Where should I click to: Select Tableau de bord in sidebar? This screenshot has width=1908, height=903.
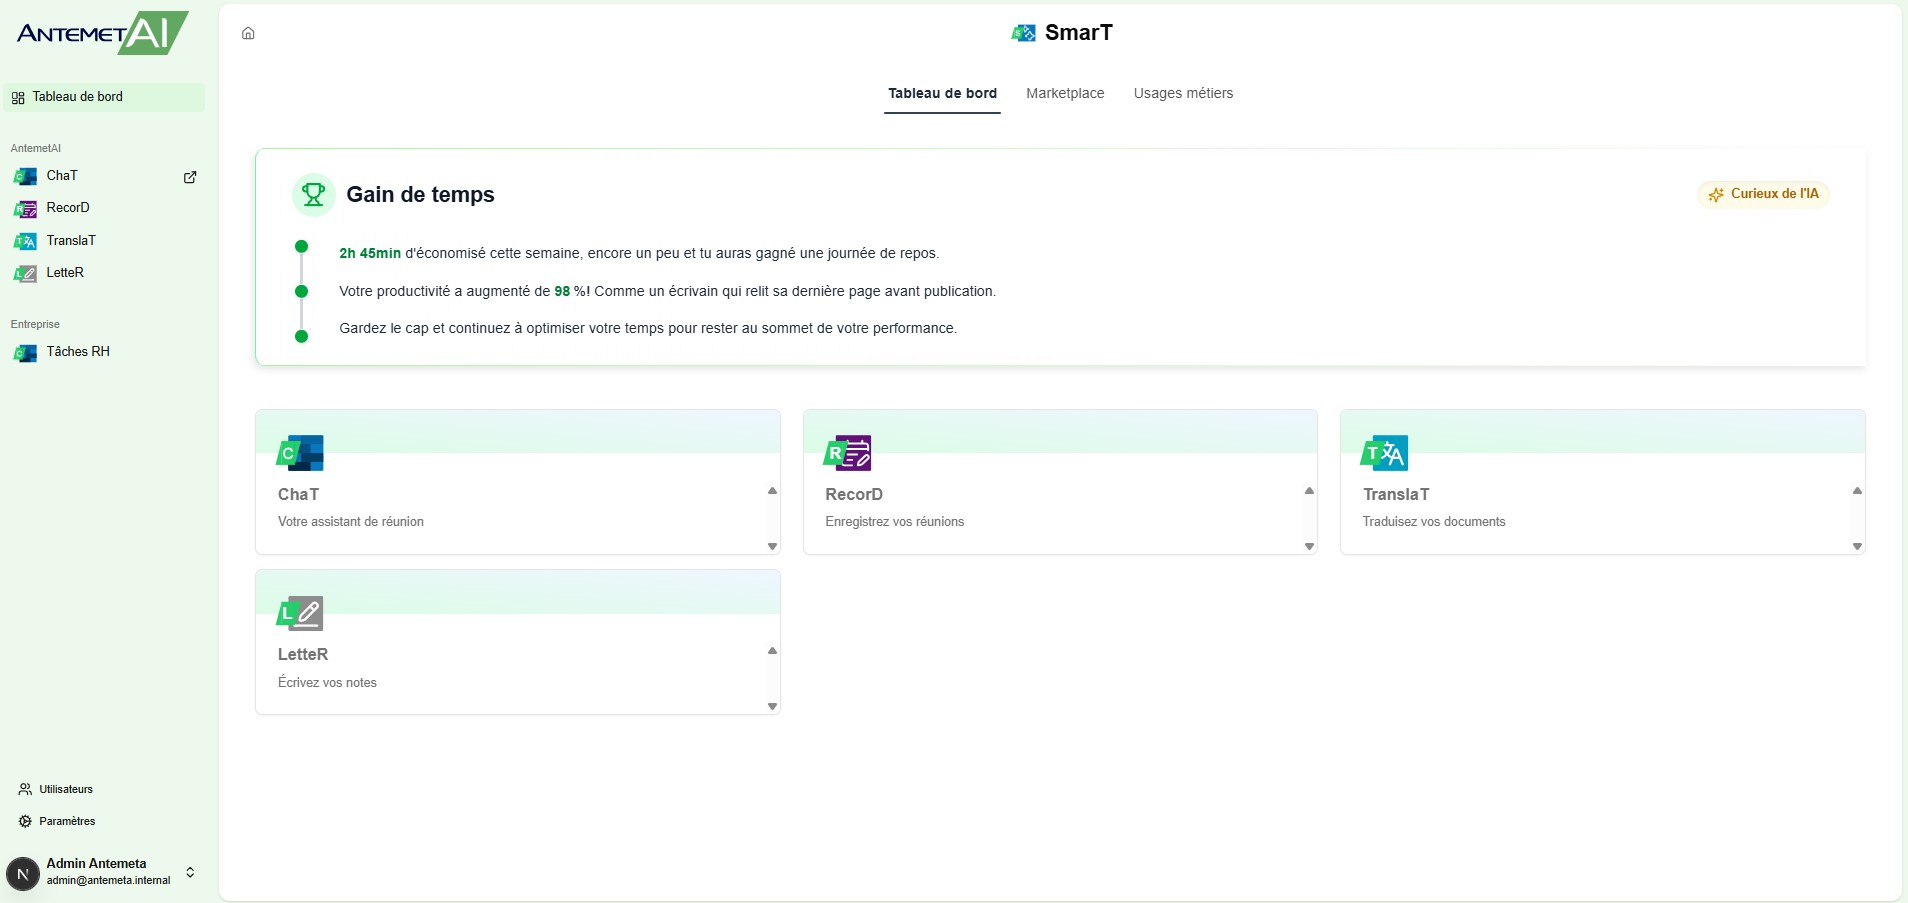coord(77,97)
